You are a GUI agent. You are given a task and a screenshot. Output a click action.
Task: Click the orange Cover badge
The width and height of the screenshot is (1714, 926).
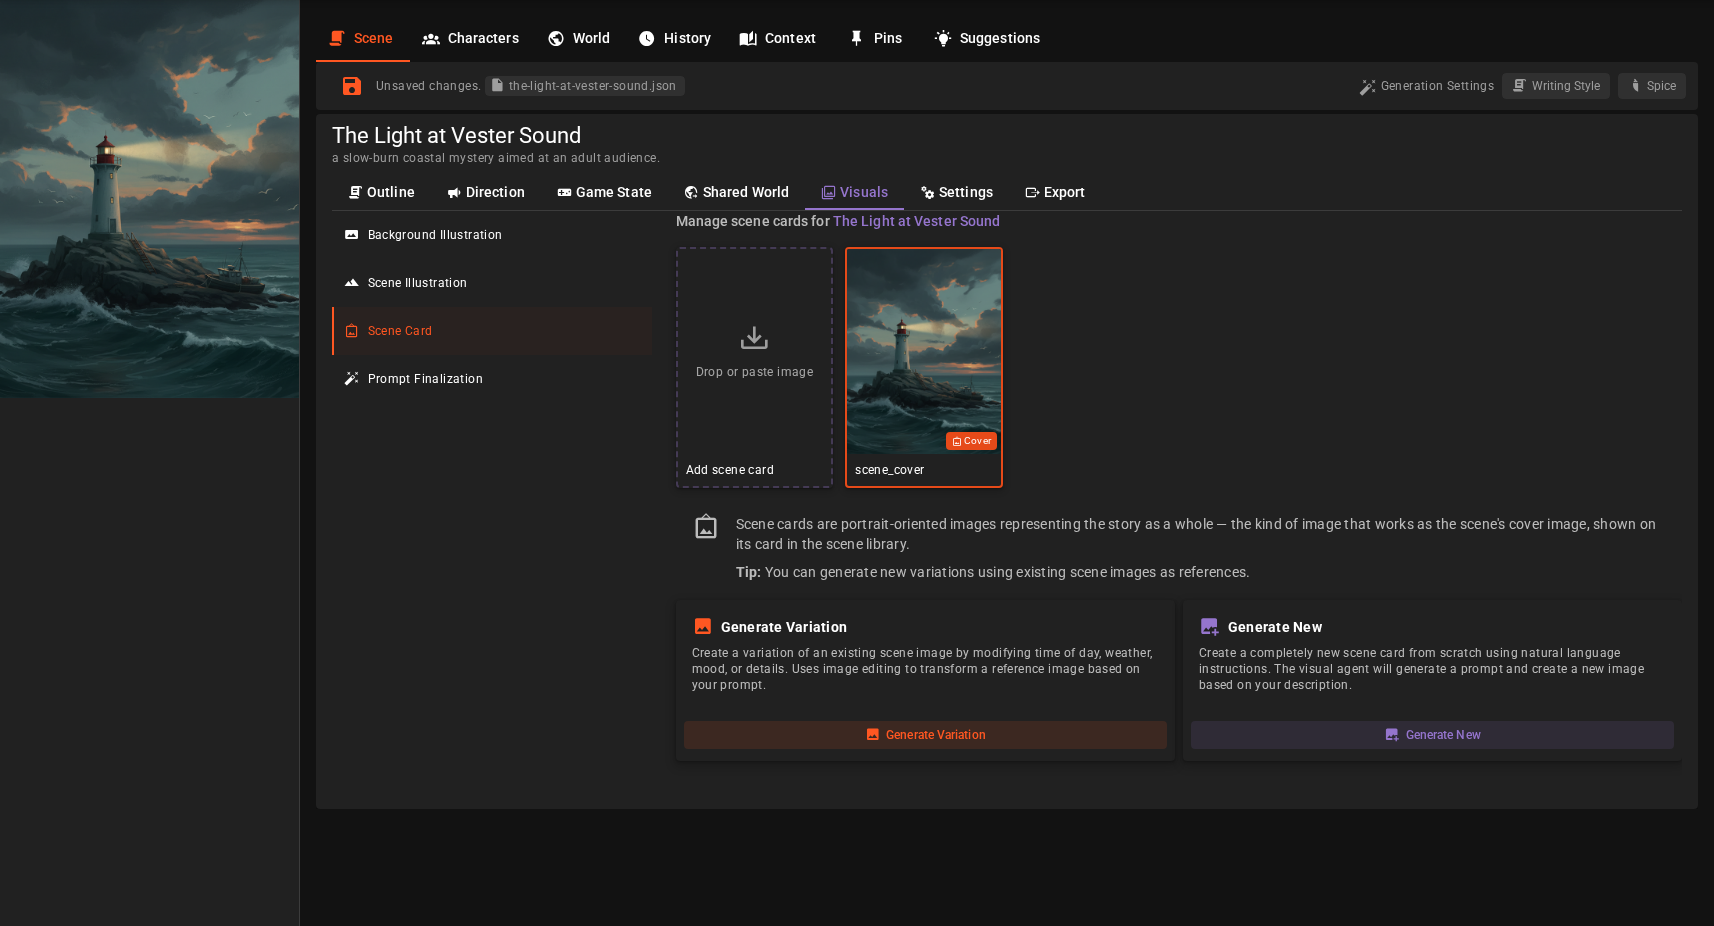pyautogui.click(x=971, y=441)
